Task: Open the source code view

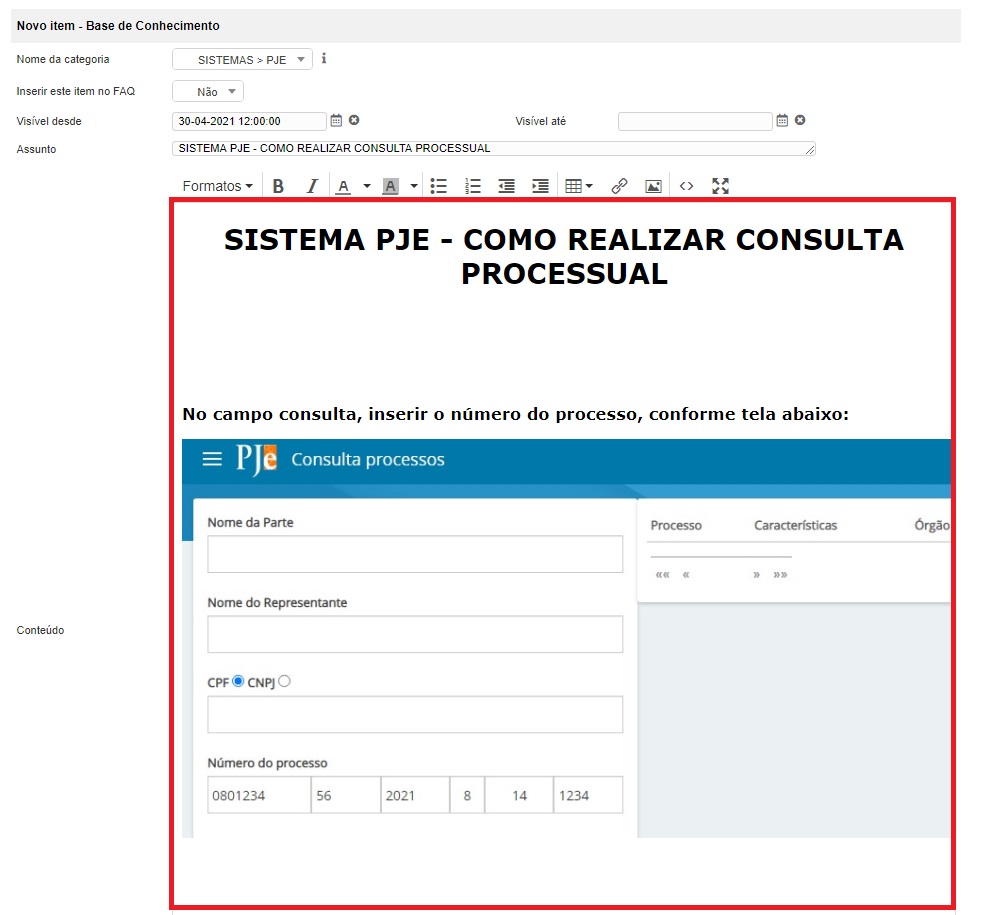Action: coord(687,186)
